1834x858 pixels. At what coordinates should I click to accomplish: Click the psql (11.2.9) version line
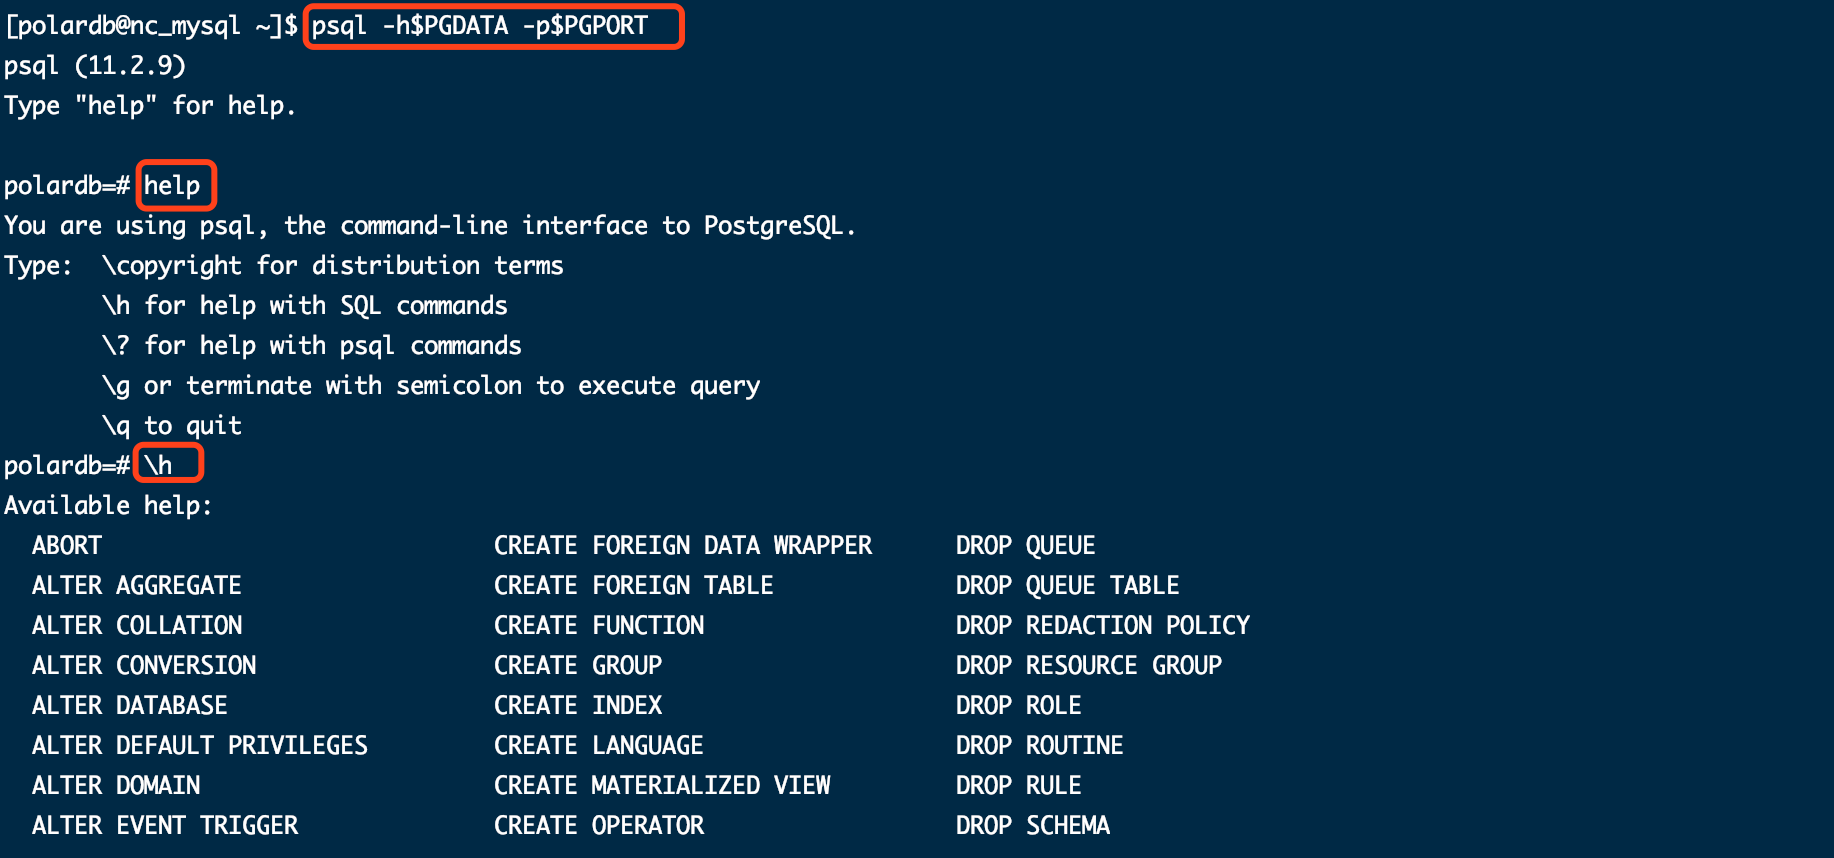click(x=95, y=66)
